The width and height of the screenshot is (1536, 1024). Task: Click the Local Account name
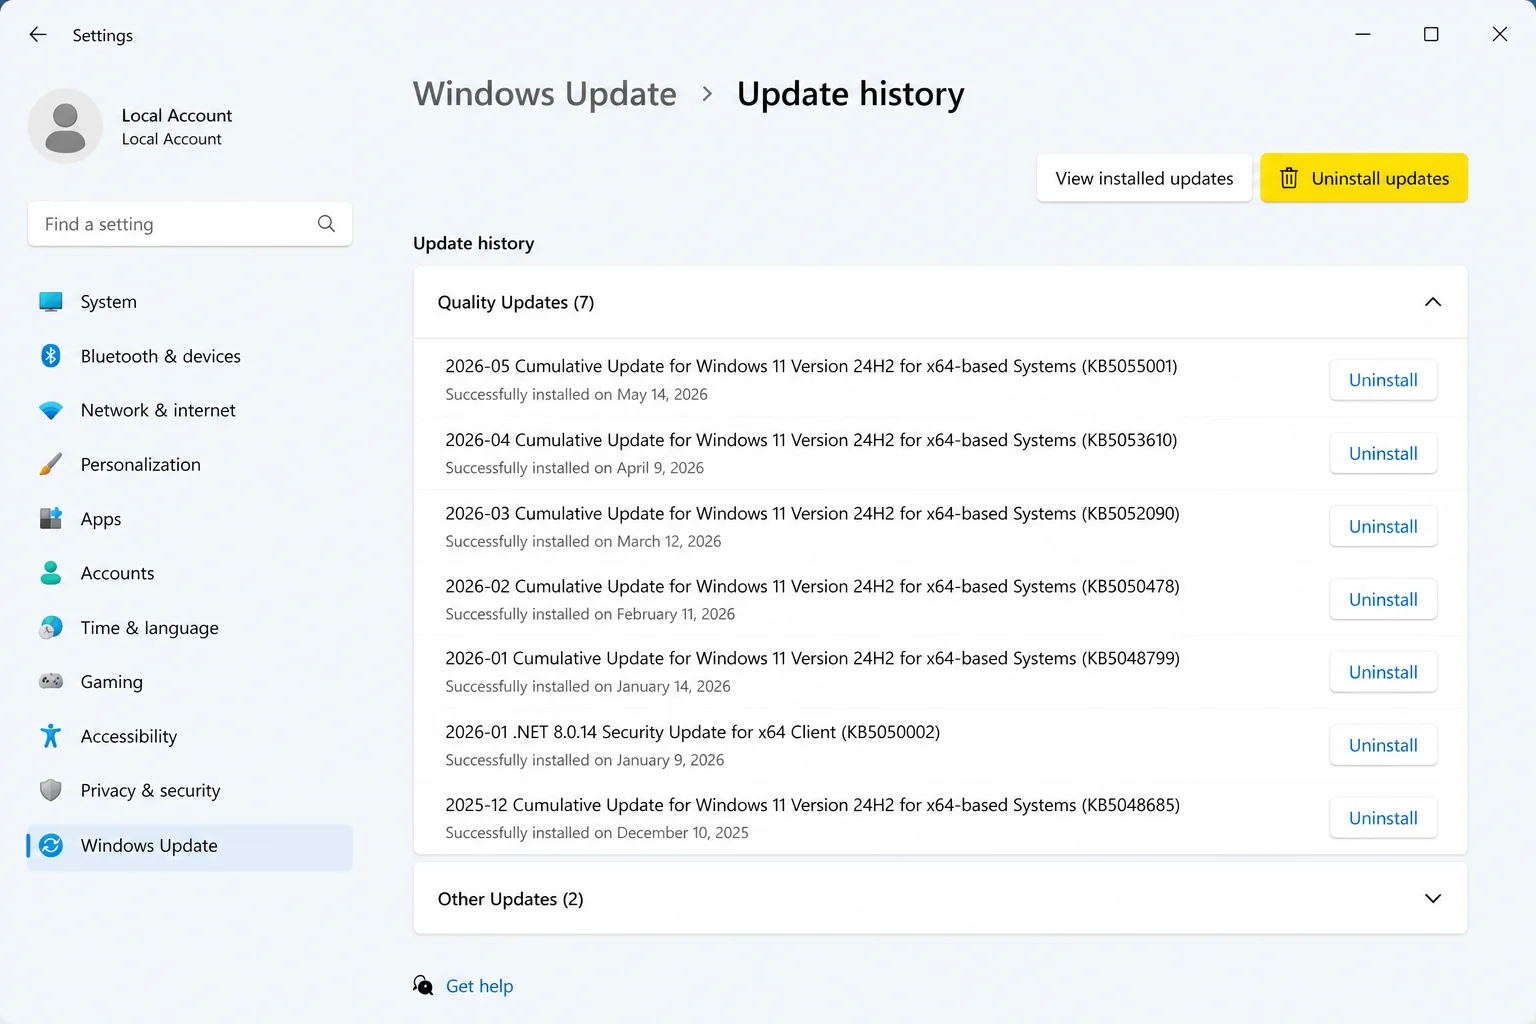pyautogui.click(x=177, y=115)
